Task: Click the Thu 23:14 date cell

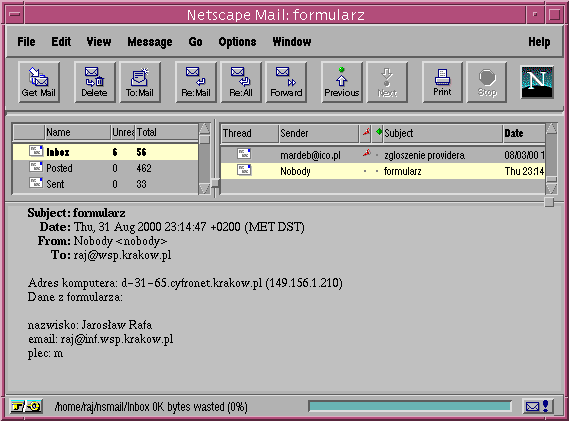Action: (x=524, y=171)
